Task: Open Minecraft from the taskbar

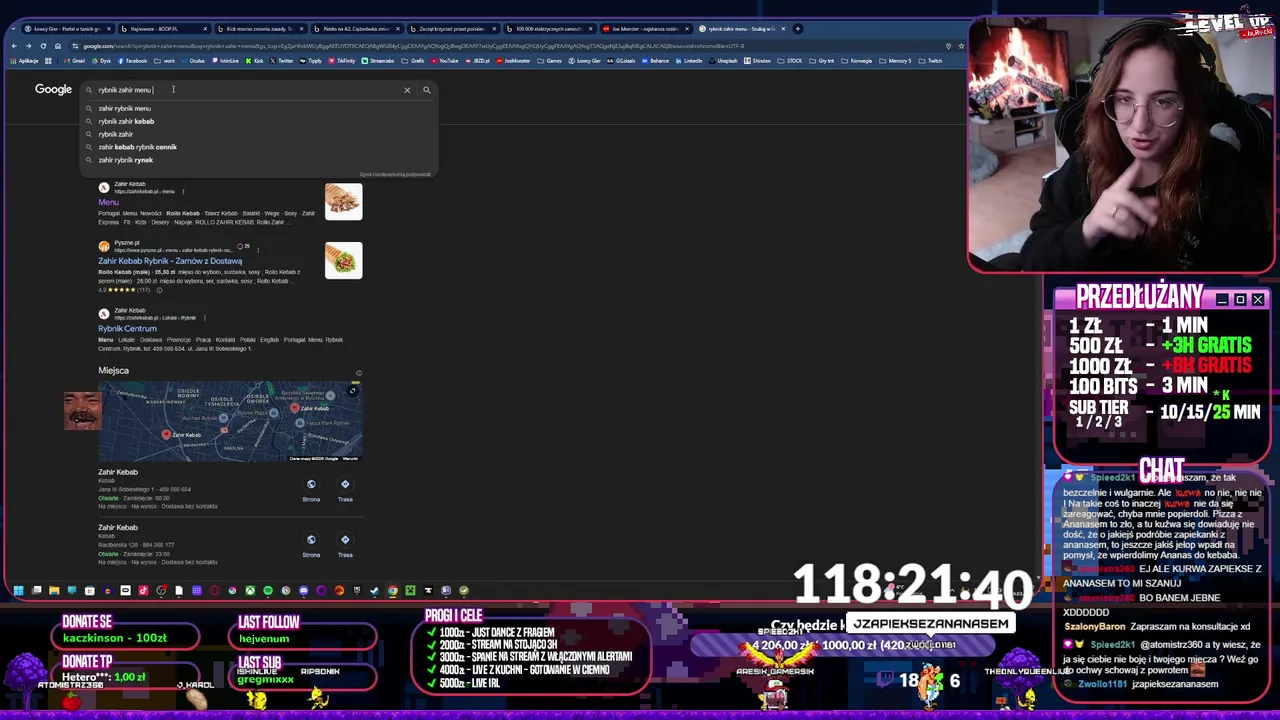Action: [410, 590]
